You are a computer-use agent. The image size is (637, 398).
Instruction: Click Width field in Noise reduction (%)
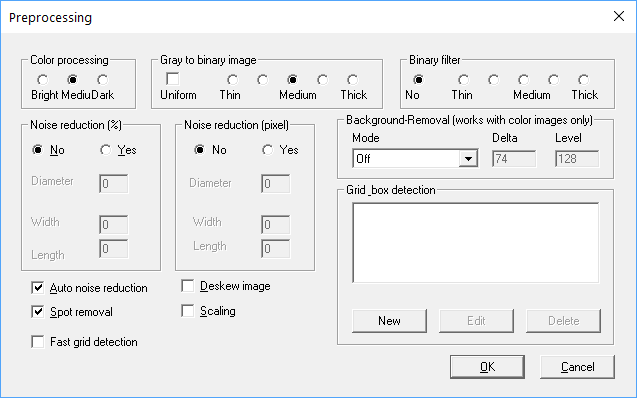[x=114, y=225]
